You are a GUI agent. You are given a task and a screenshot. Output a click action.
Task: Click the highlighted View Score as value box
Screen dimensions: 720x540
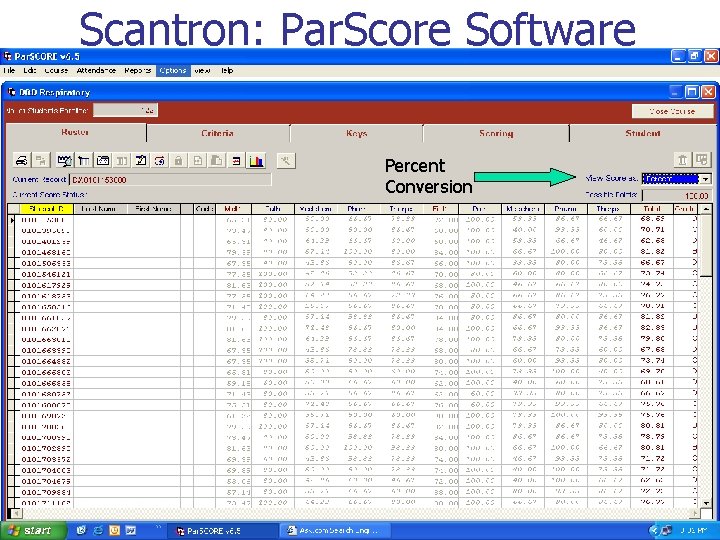670,179
